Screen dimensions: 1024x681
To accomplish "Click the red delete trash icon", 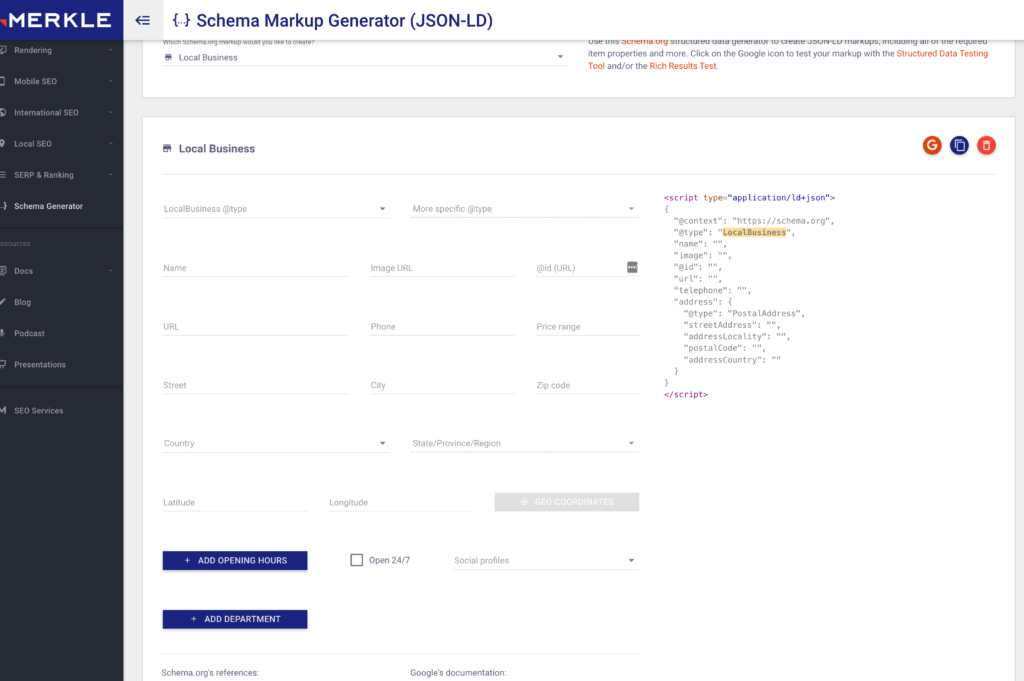I will [x=986, y=146].
